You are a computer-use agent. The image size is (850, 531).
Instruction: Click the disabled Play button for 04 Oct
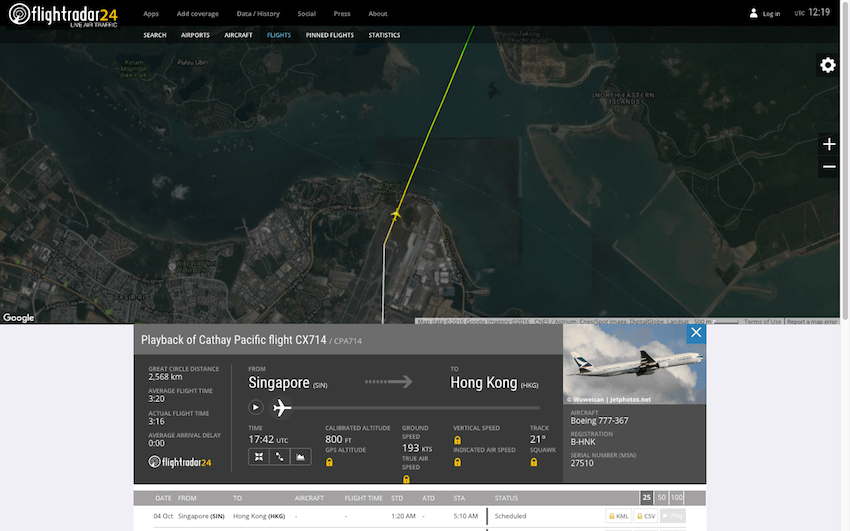[673, 516]
